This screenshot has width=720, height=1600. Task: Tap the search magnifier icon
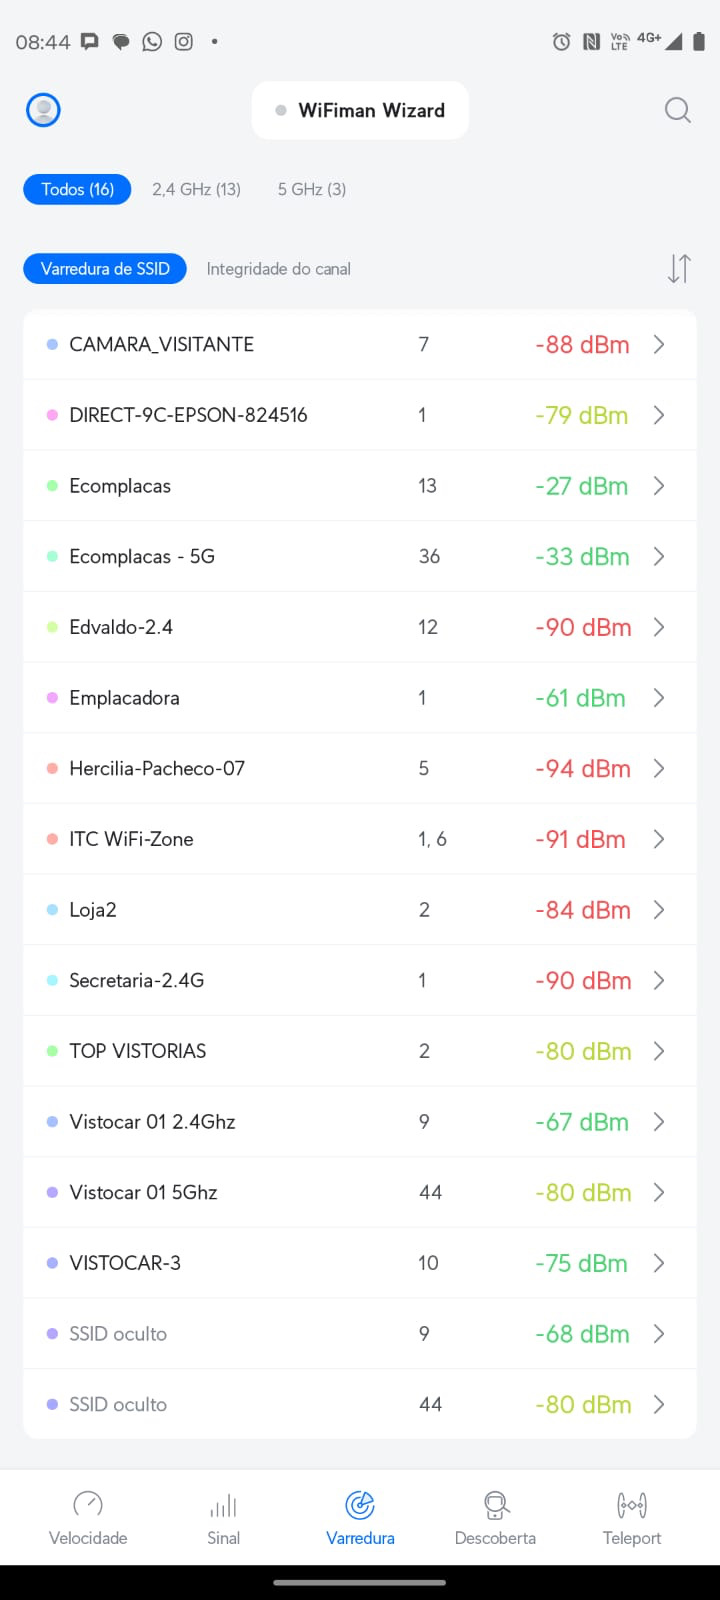point(677,110)
